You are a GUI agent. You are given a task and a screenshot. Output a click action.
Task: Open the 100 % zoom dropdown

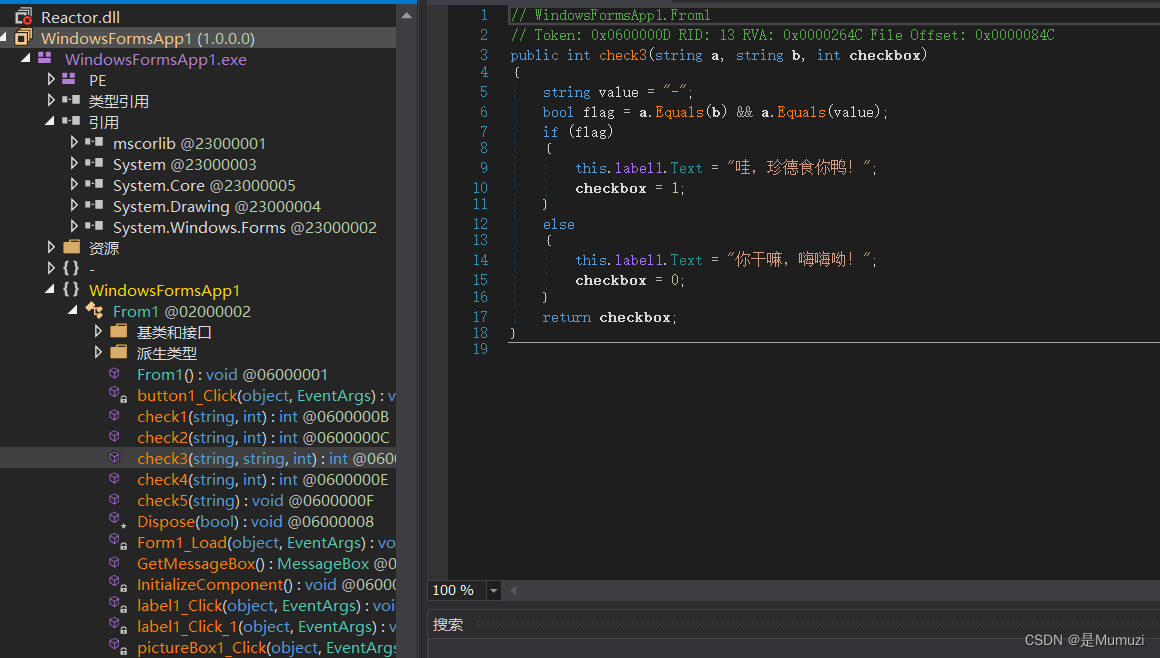click(x=493, y=591)
